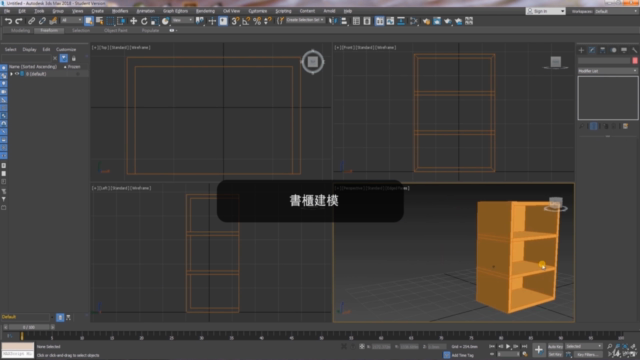640x360 pixels.
Task: Open Curve Editor icon
Action: tap(390, 21)
